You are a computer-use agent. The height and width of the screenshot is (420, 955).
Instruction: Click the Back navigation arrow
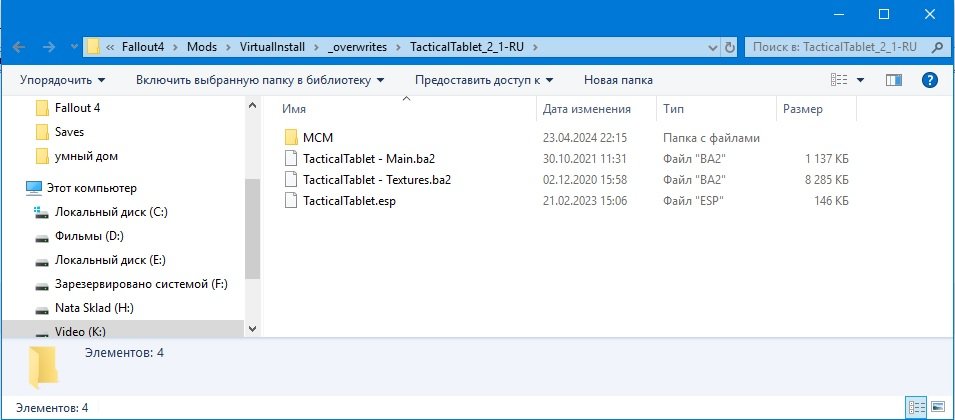pyautogui.click(x=19, y=47)
